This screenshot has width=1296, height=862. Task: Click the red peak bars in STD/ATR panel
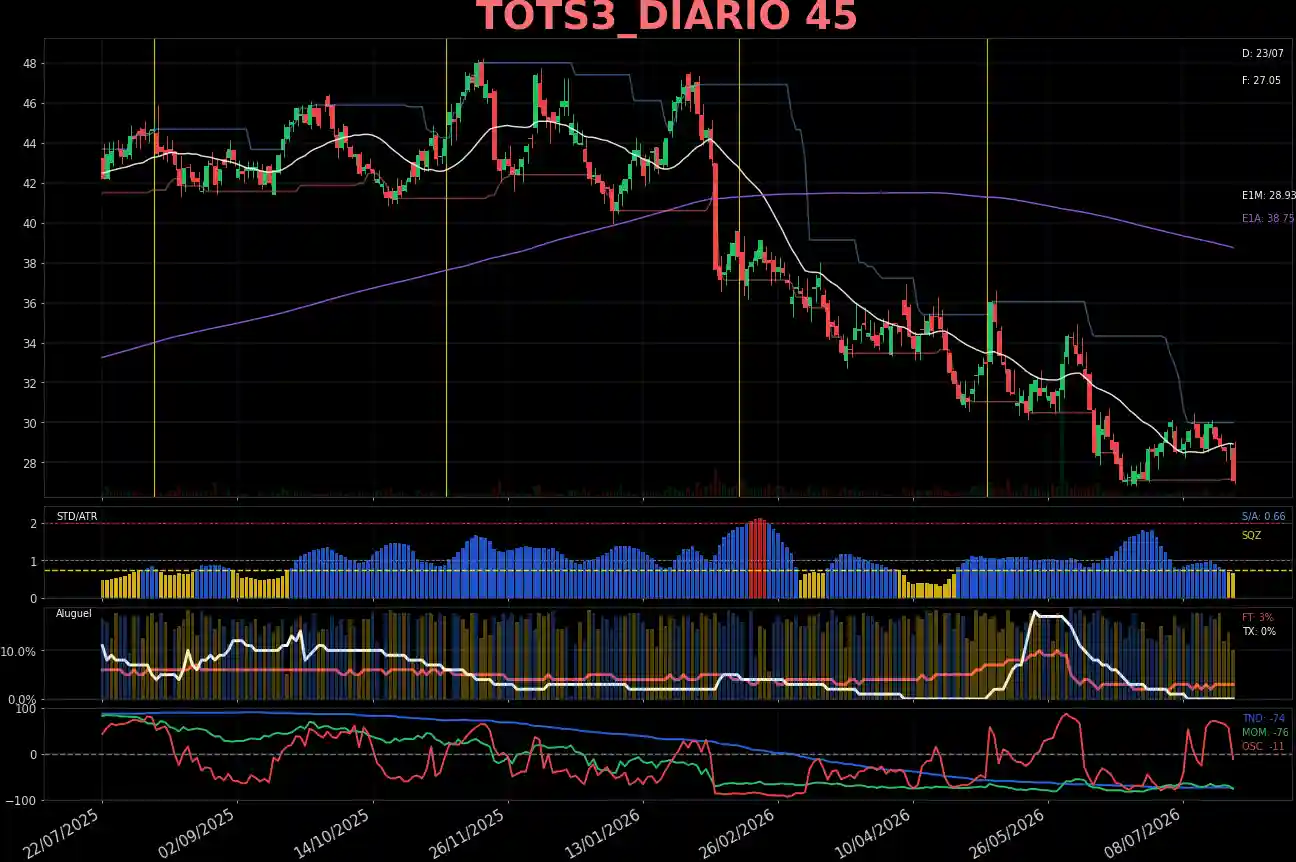[x=758, y=559]
